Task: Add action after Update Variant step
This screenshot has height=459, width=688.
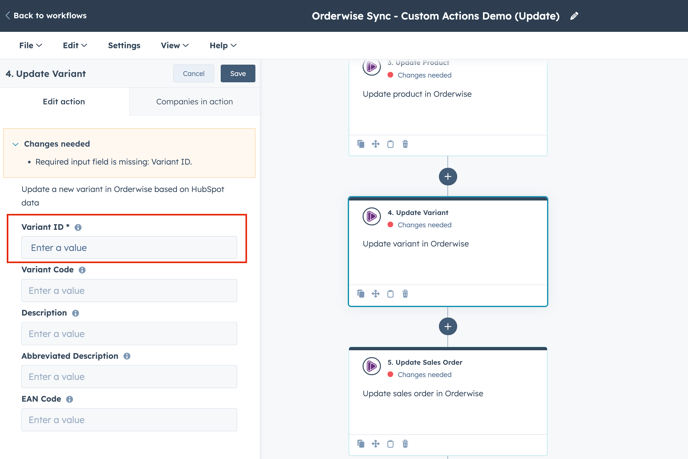Action: (x=448, y=326)
